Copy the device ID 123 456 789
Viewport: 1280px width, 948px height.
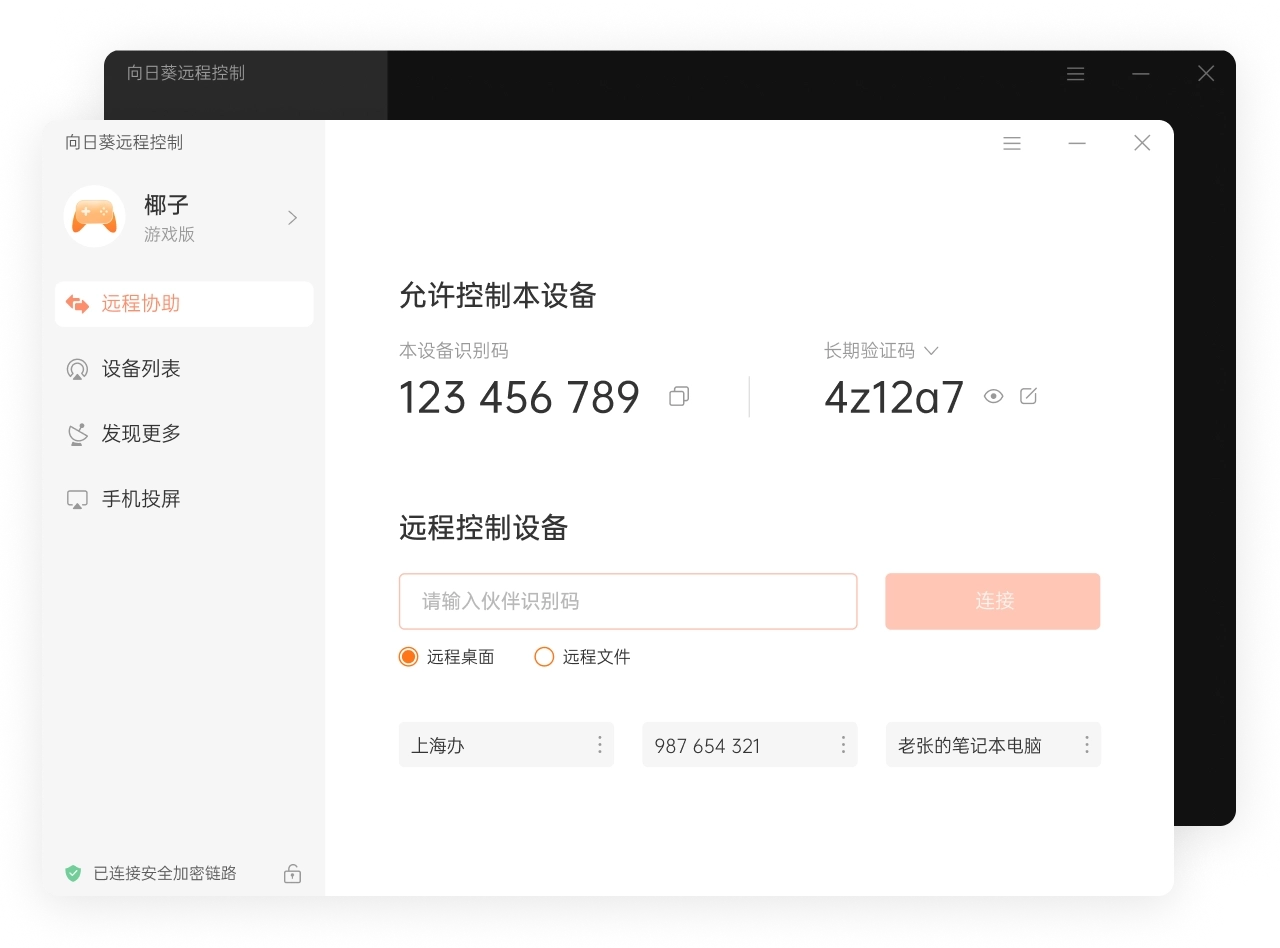tap(679, 397)
